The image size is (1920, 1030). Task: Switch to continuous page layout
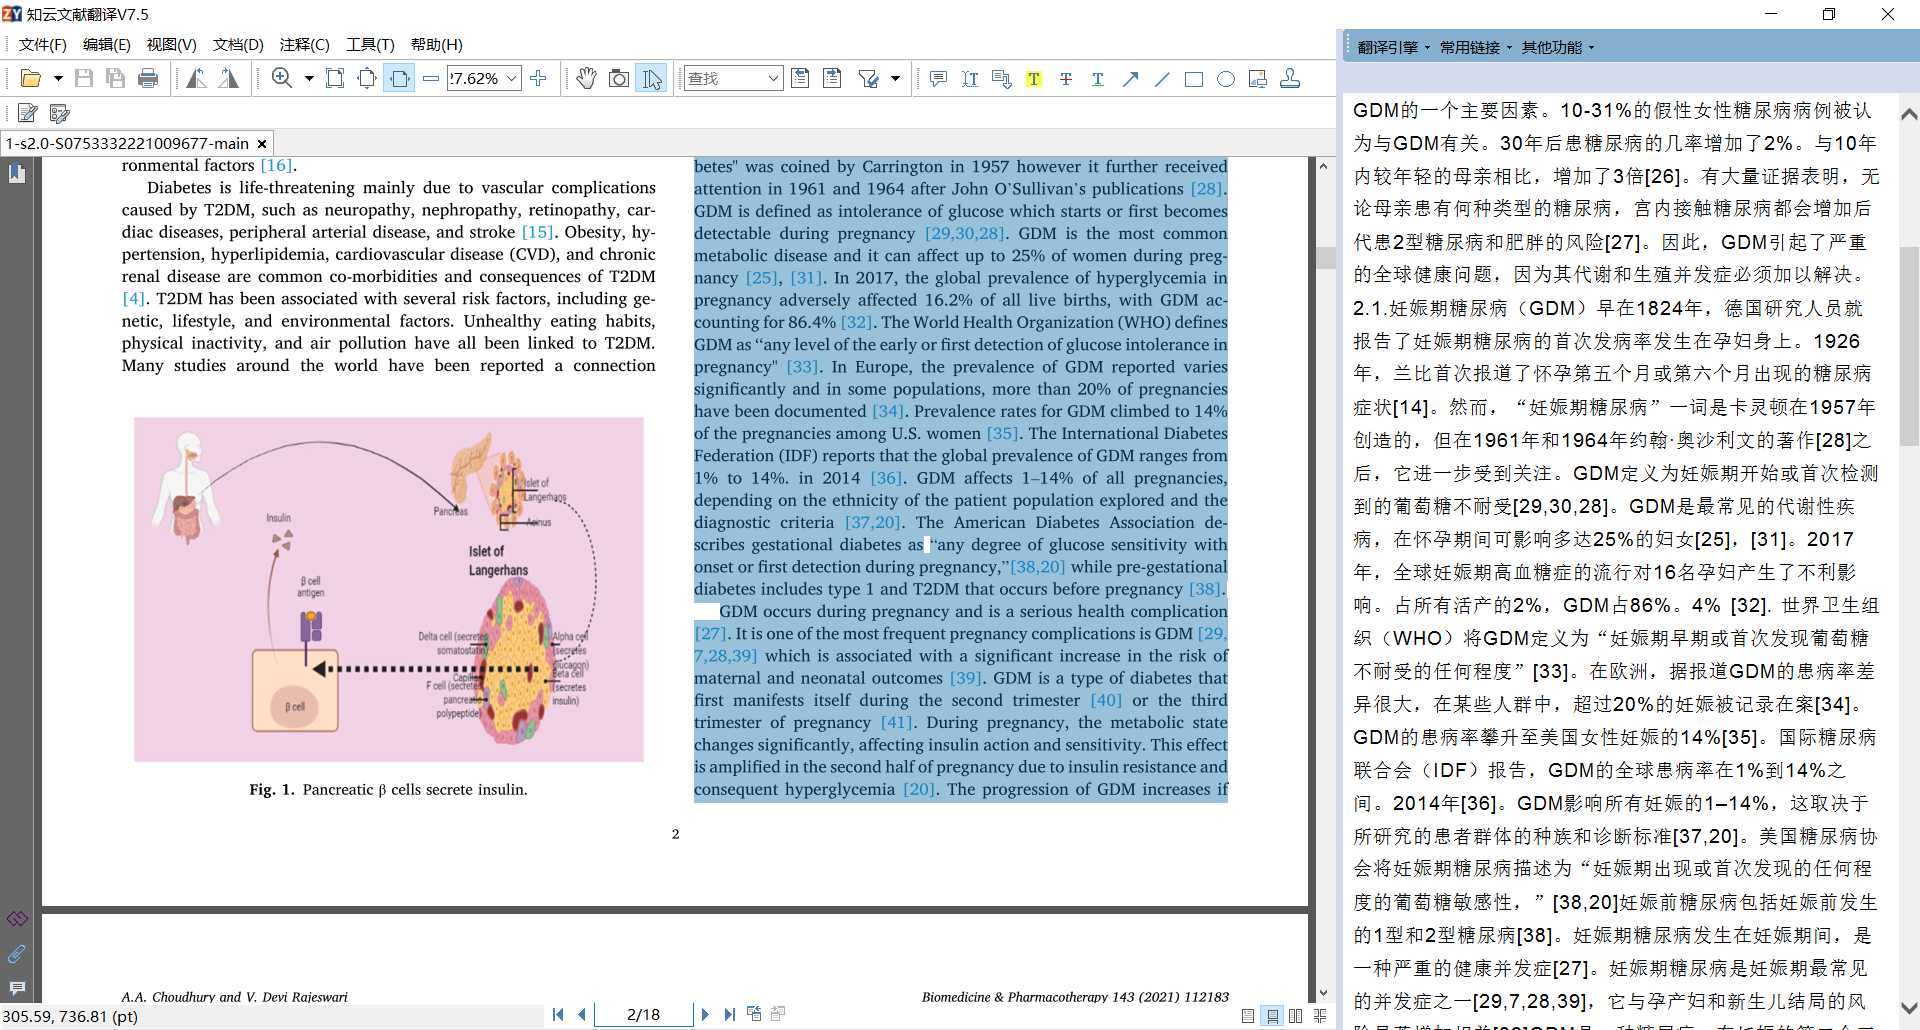[x=1272, y=1016]
